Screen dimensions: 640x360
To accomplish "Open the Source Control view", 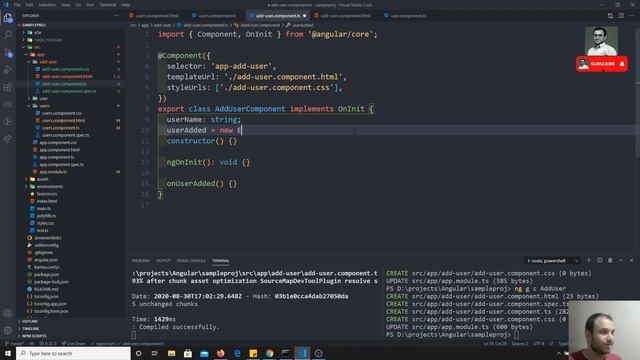I will click(8, 53).
